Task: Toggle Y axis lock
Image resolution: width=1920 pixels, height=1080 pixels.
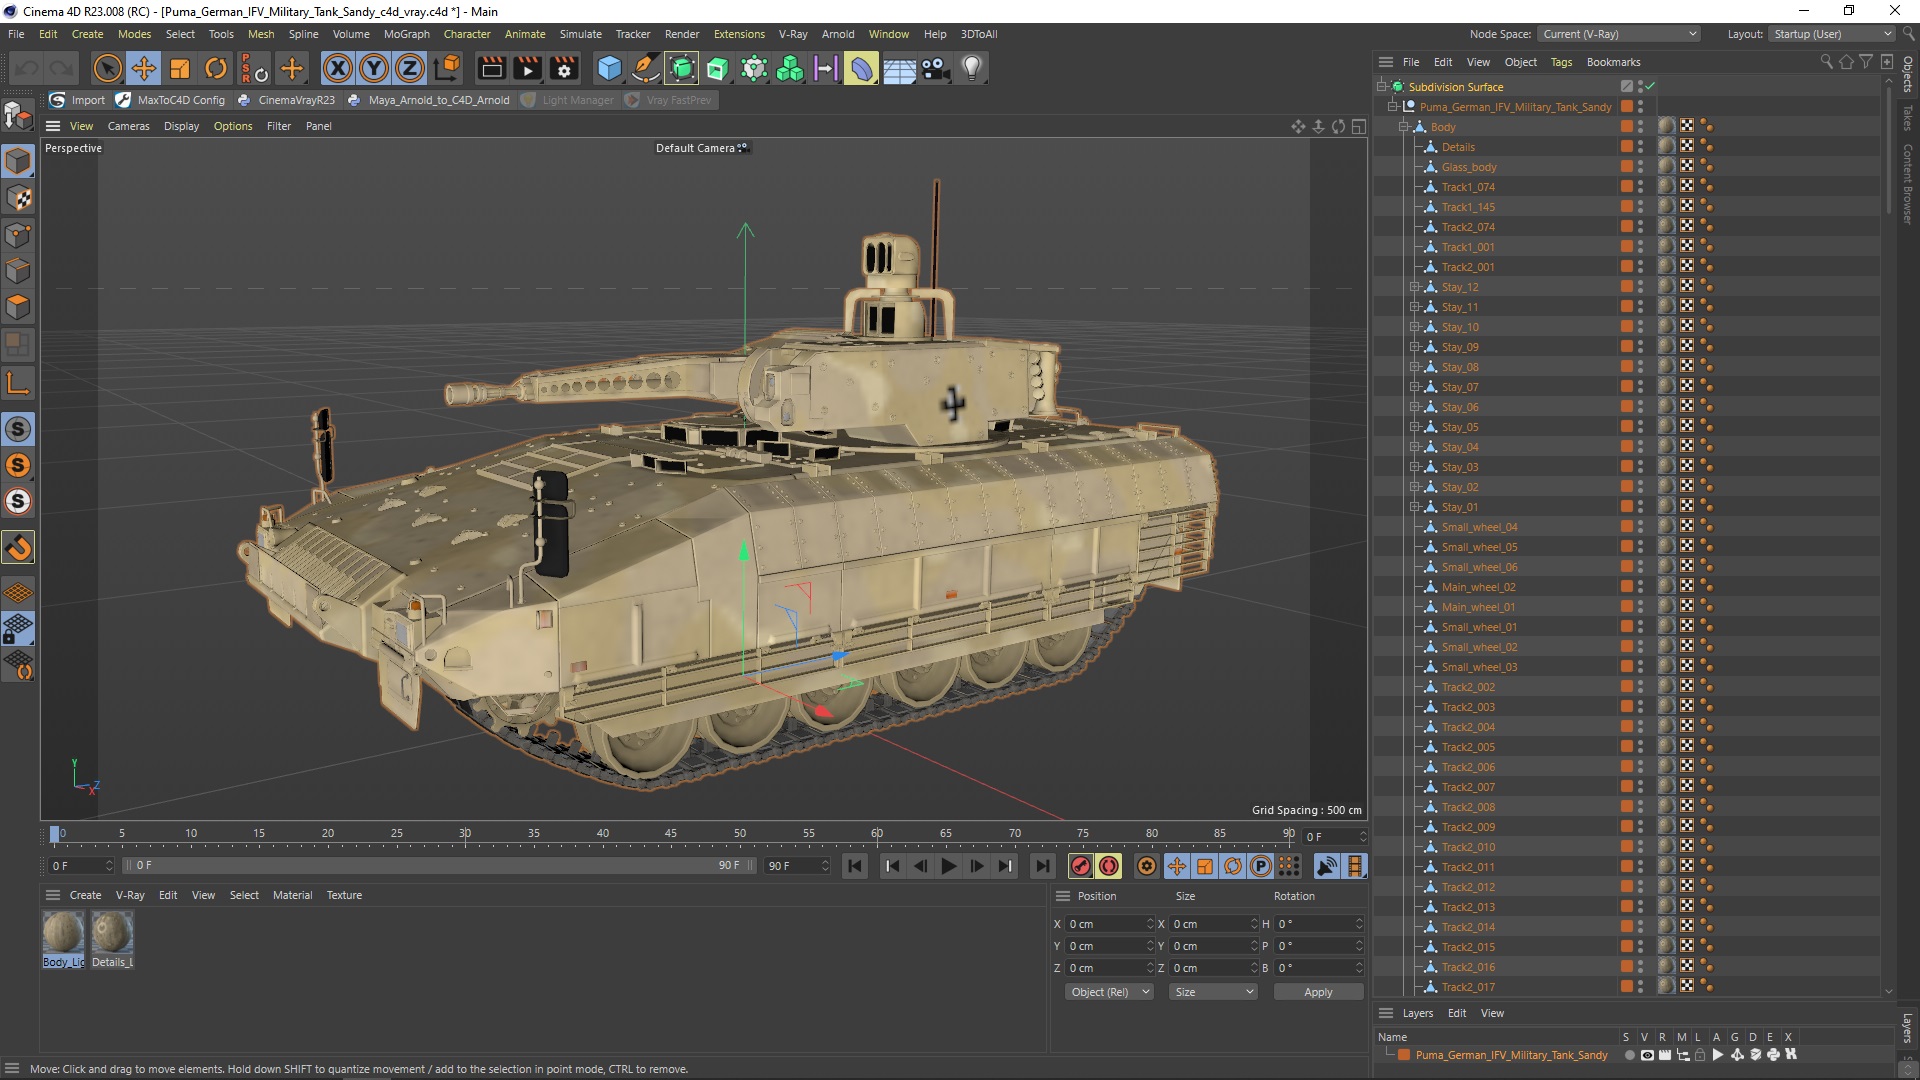Action: click(374, 68)
